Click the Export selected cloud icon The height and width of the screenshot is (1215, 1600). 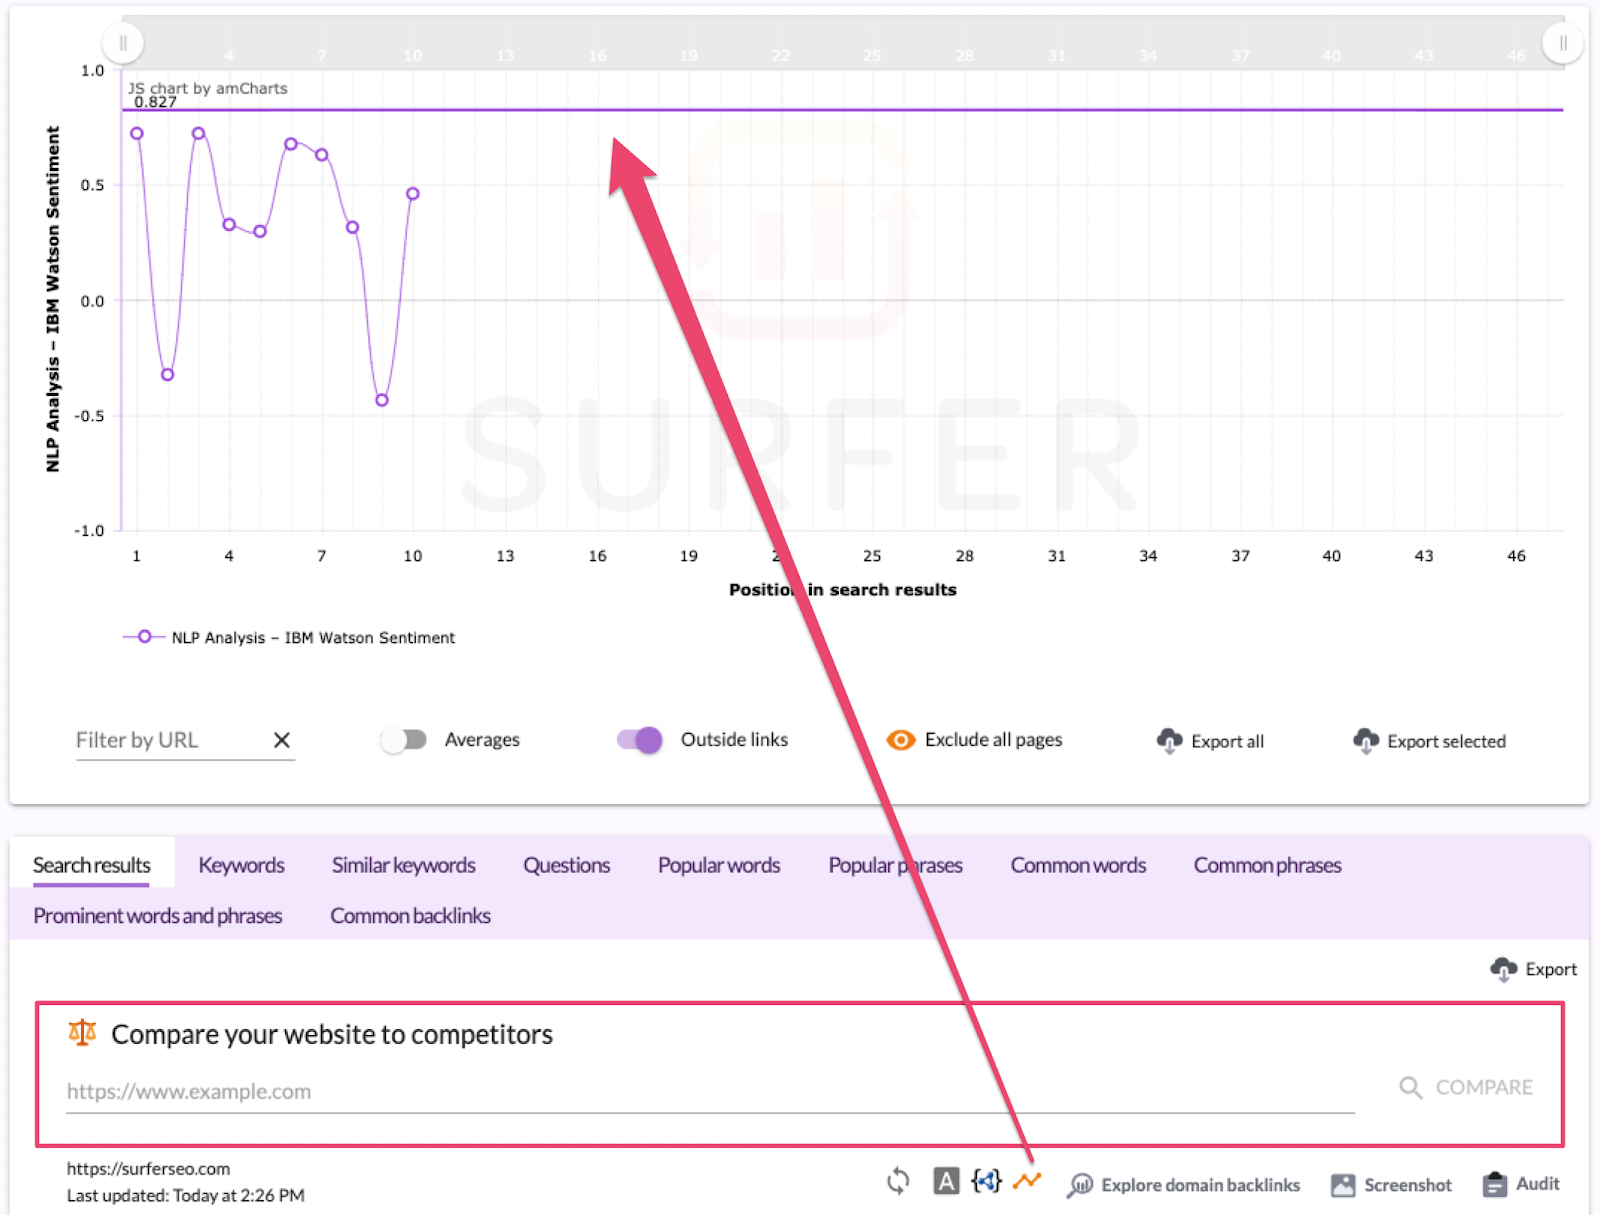tap(1366, 741)
